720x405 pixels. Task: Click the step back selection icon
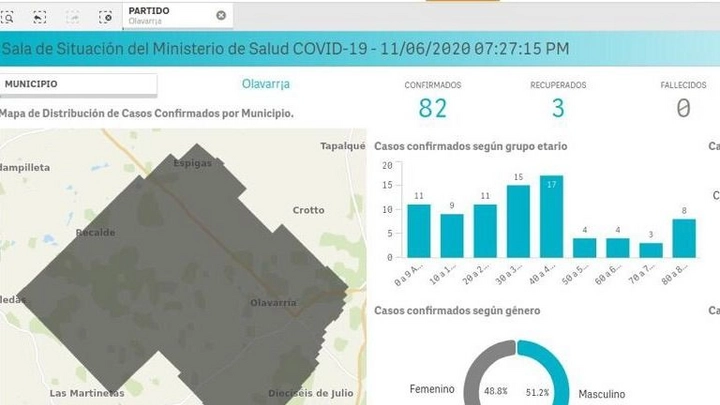[39, 17]
